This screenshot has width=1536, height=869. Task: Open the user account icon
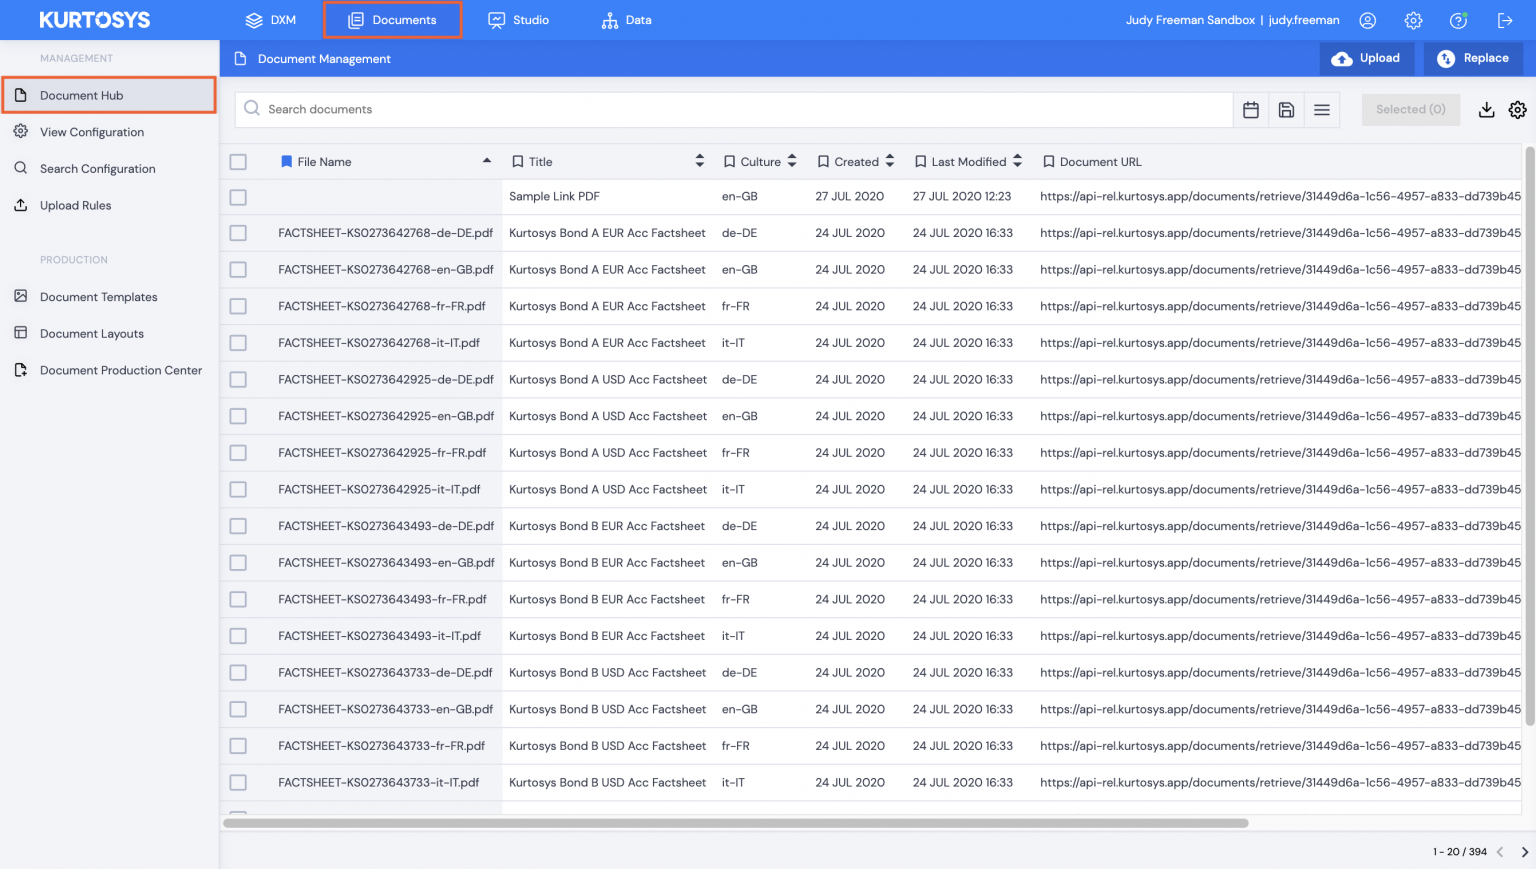pyautogui.click(x=1367, y=19)
